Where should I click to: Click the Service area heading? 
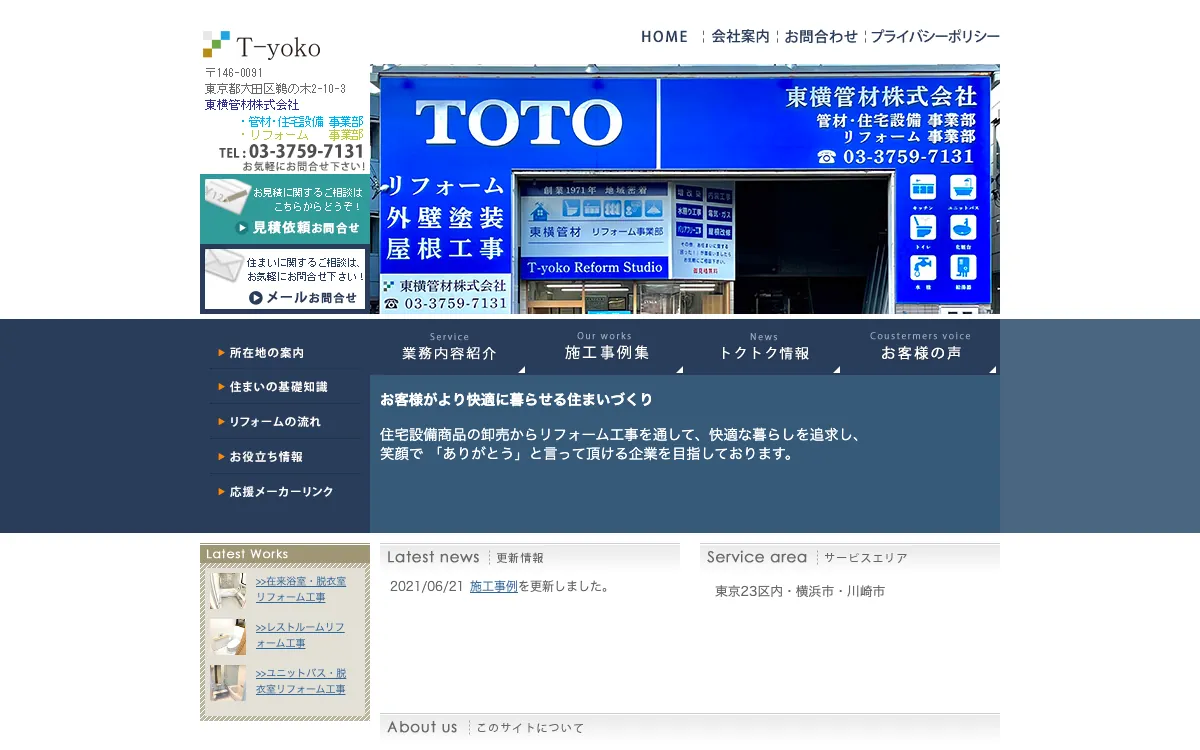point(757,557)
